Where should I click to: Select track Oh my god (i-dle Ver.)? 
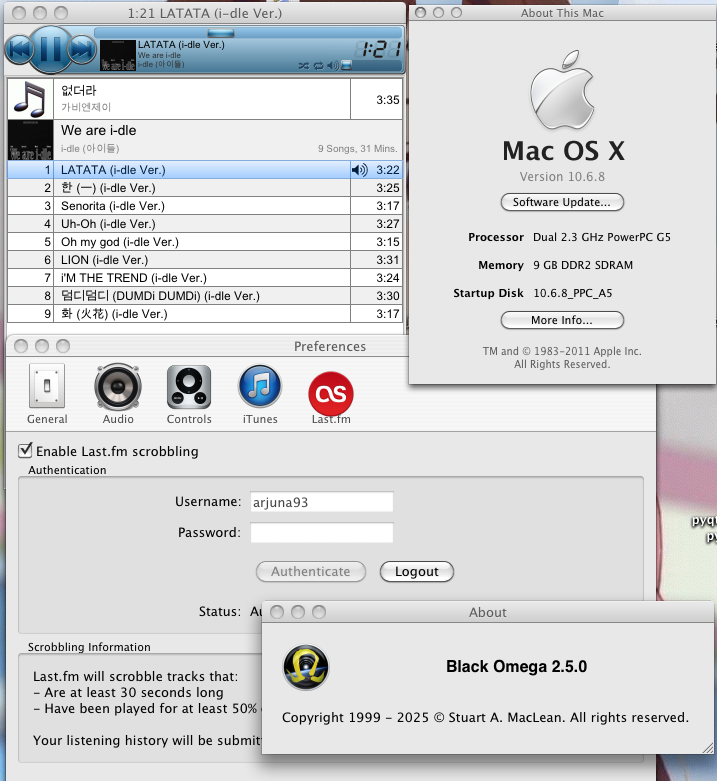[205, 242]
